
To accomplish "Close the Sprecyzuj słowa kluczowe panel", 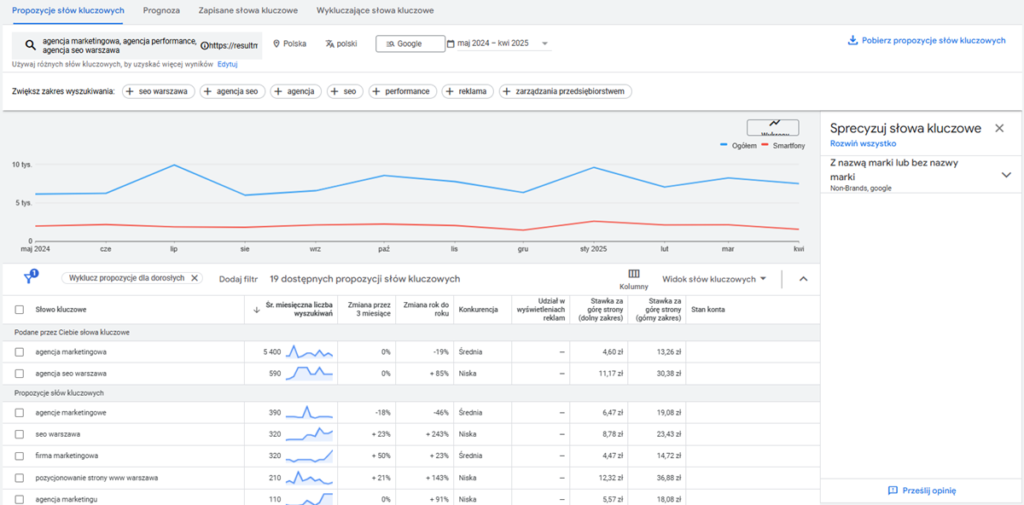I will [x=999, y=128].
